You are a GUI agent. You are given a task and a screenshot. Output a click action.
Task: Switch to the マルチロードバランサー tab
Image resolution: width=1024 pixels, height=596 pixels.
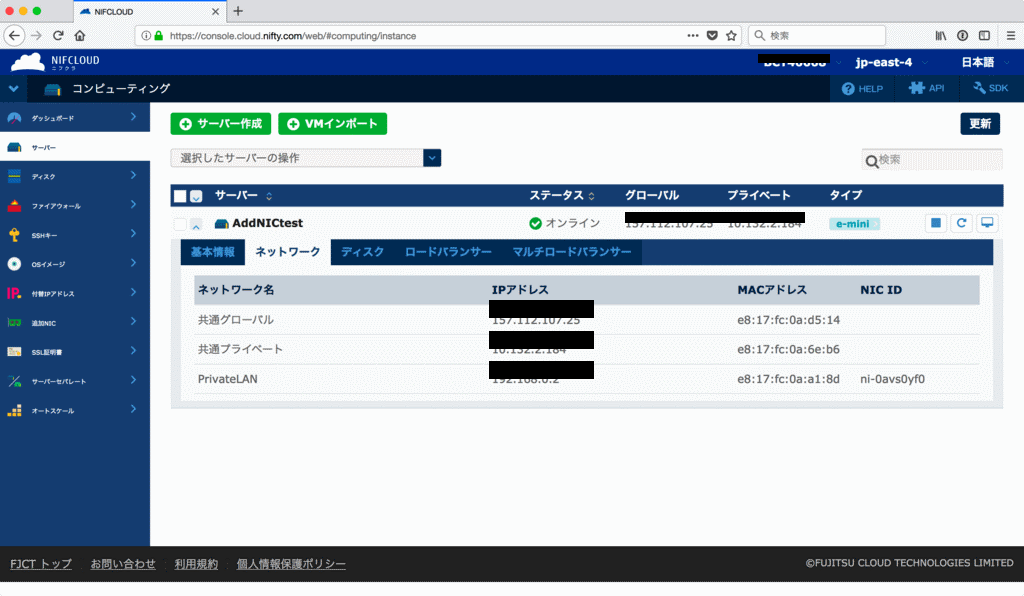point(571,252)
